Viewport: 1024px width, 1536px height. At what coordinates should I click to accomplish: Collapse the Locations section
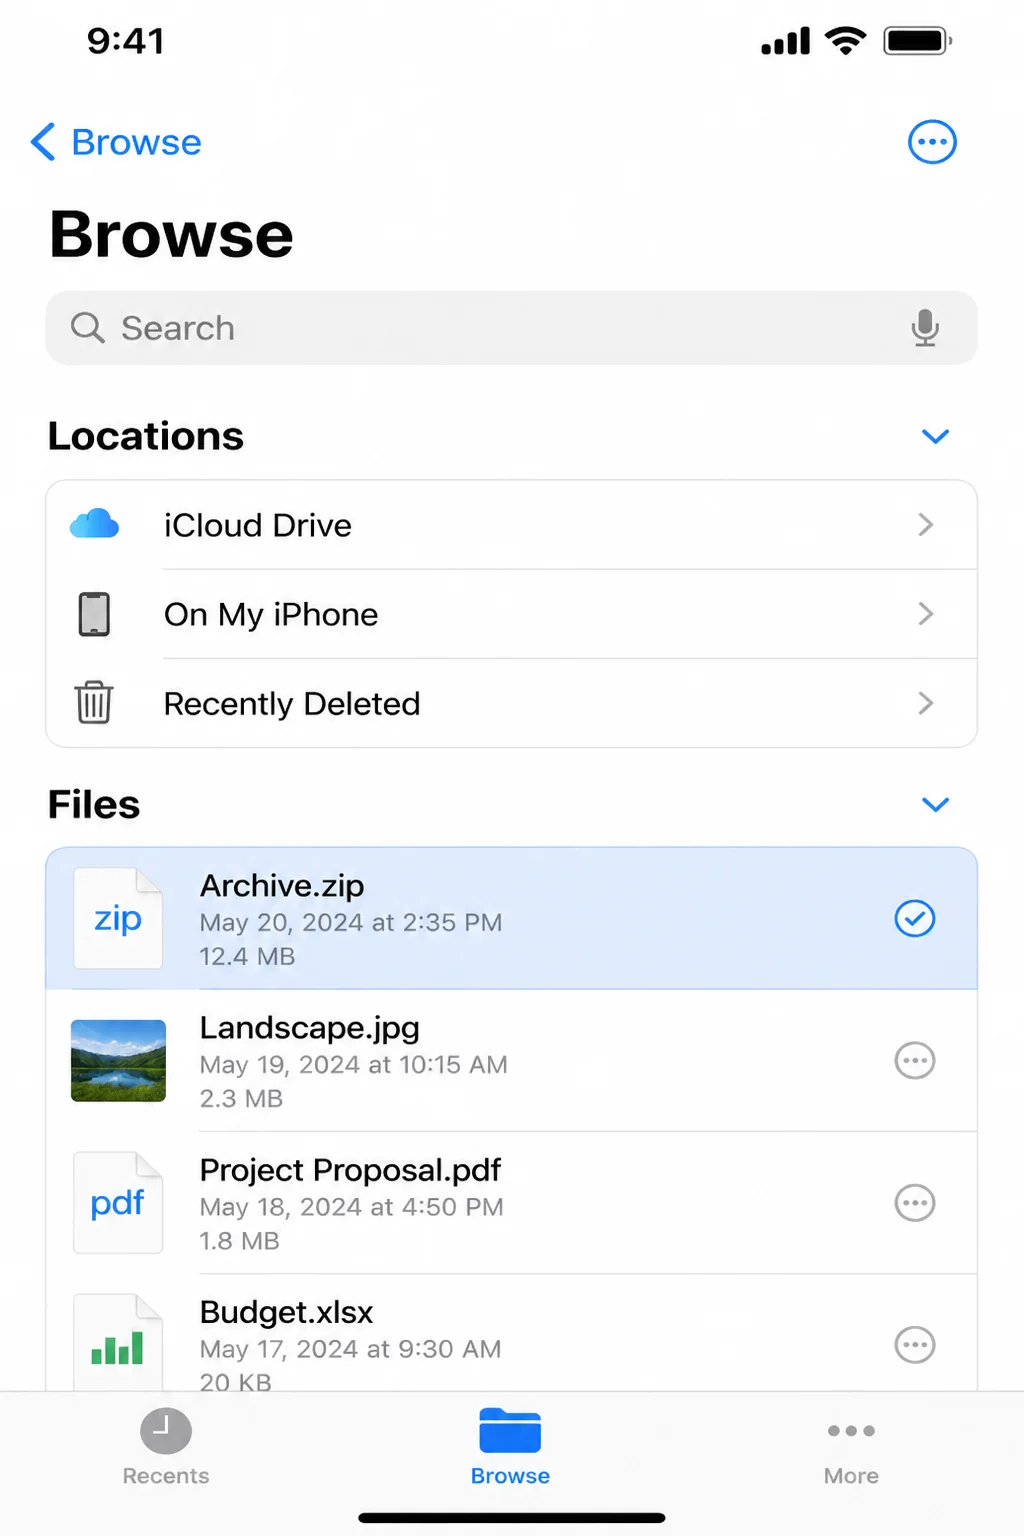935,436
